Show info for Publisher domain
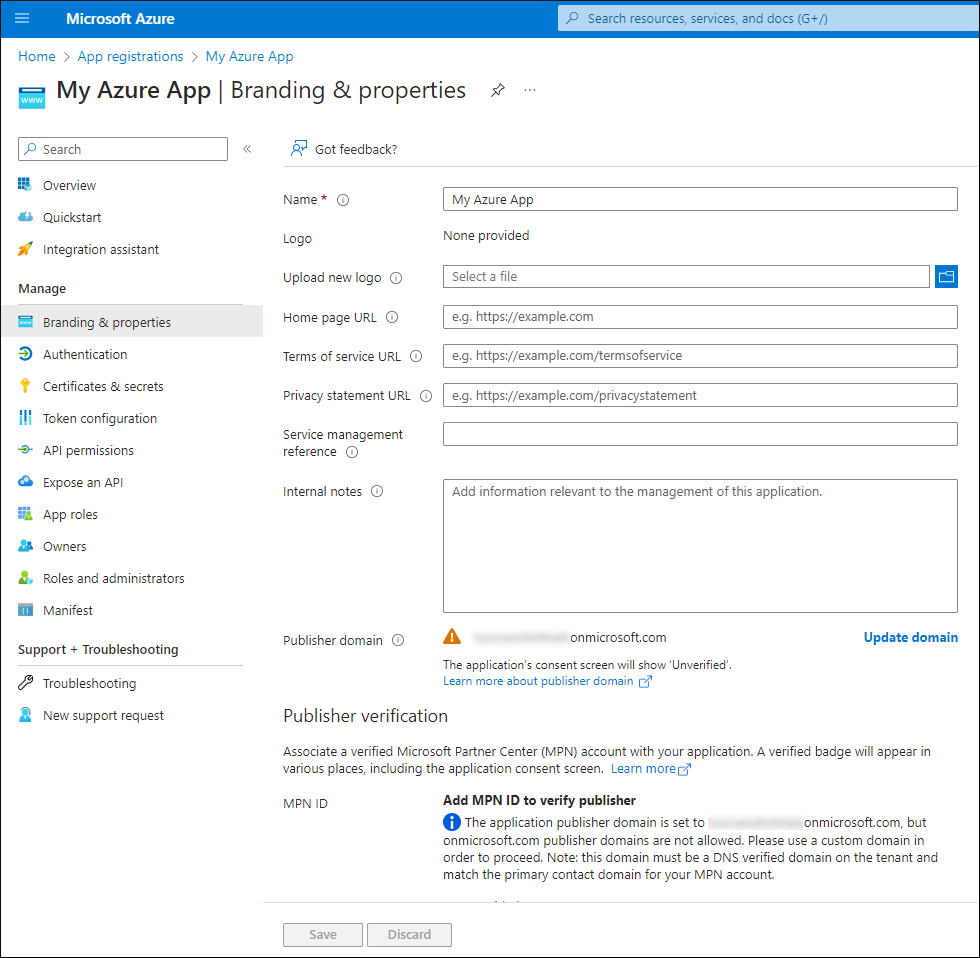Image resolution: width=980 pixels, height=958 pixels. (398, 640)
